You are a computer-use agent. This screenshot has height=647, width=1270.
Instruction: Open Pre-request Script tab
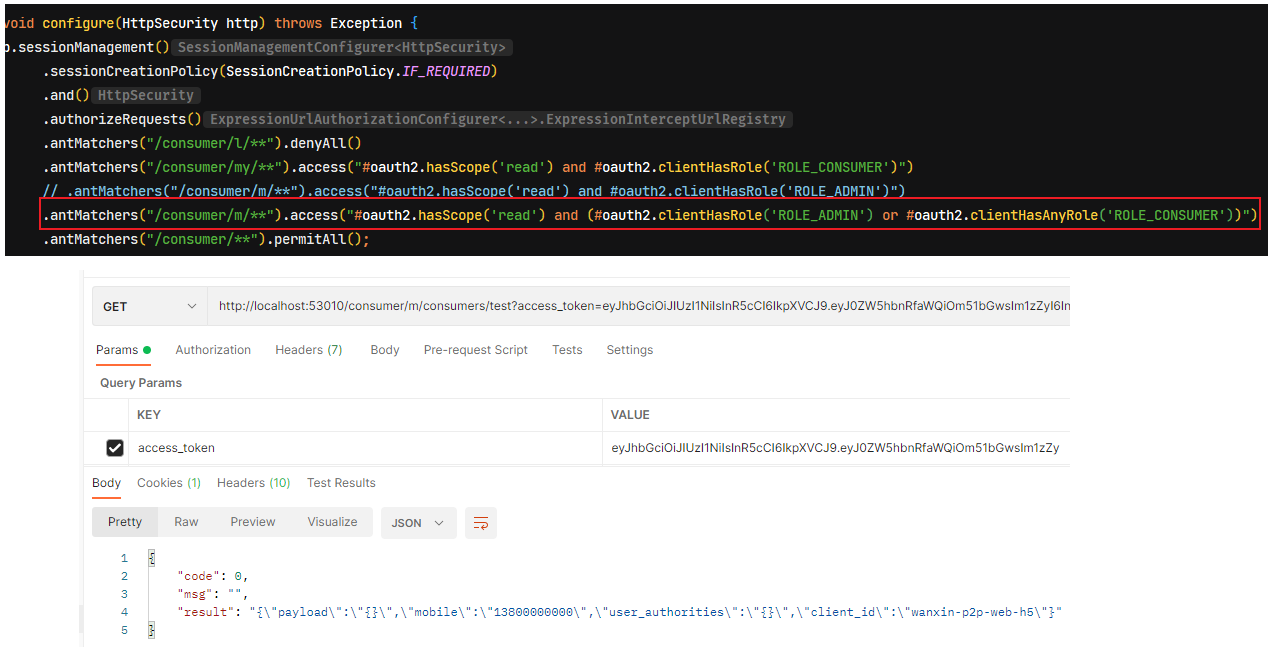476,350
